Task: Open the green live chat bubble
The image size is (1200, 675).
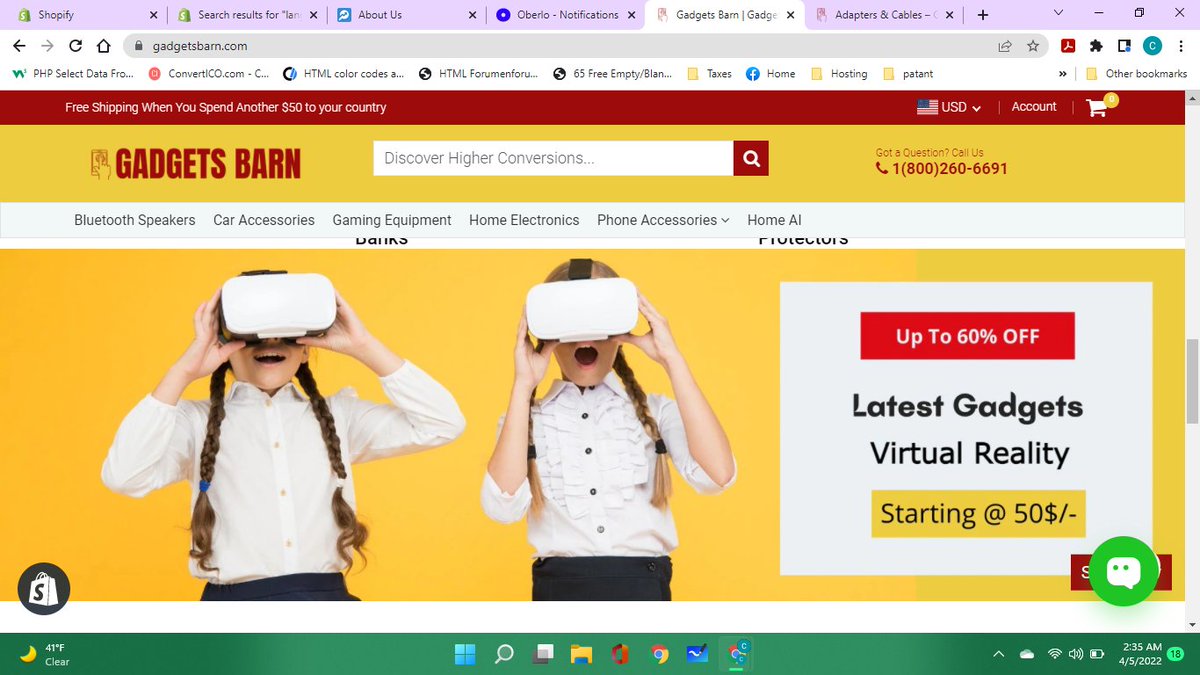Action: [1123, 571]
